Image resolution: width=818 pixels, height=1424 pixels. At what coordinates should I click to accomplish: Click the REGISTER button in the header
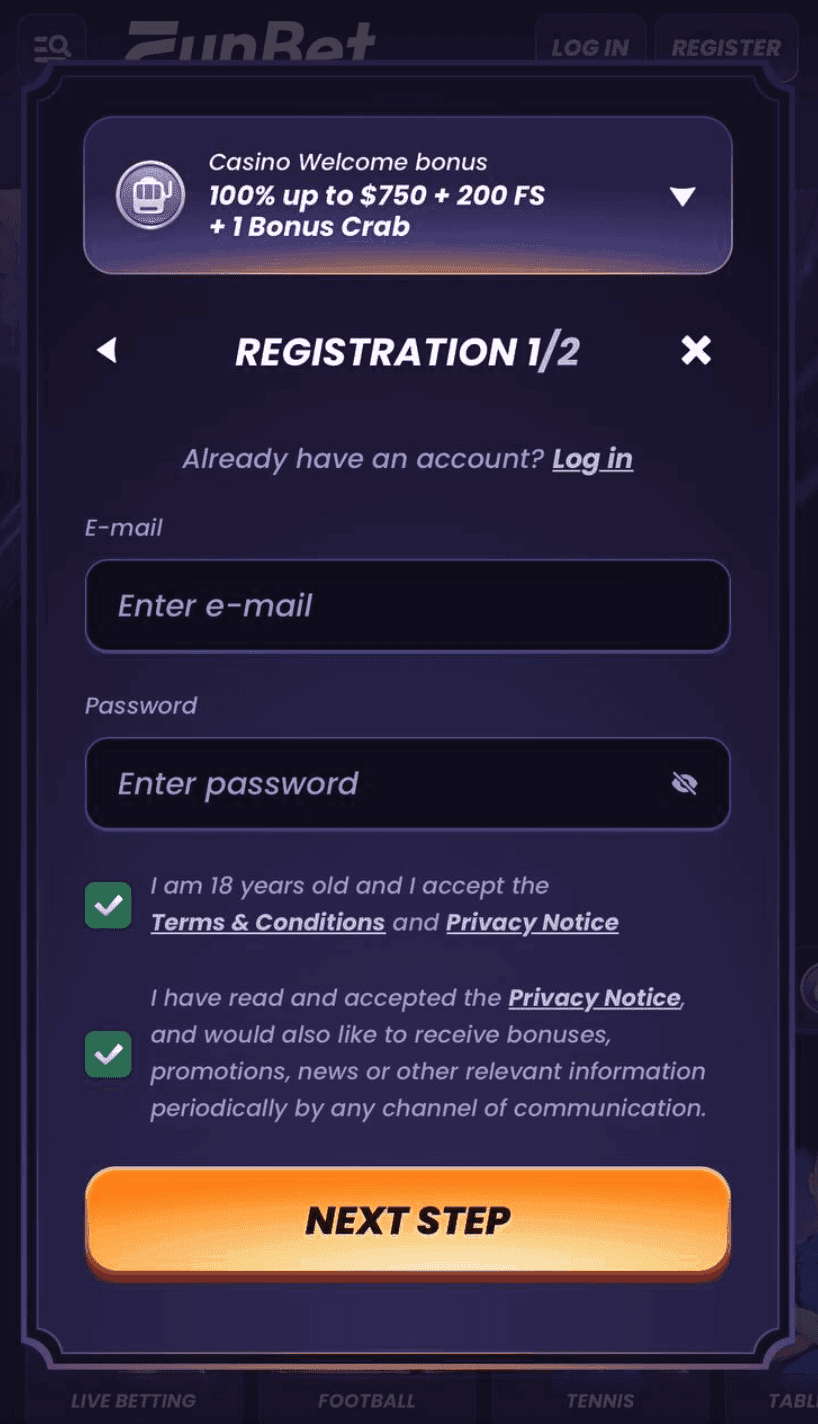(x=727, y=47)
